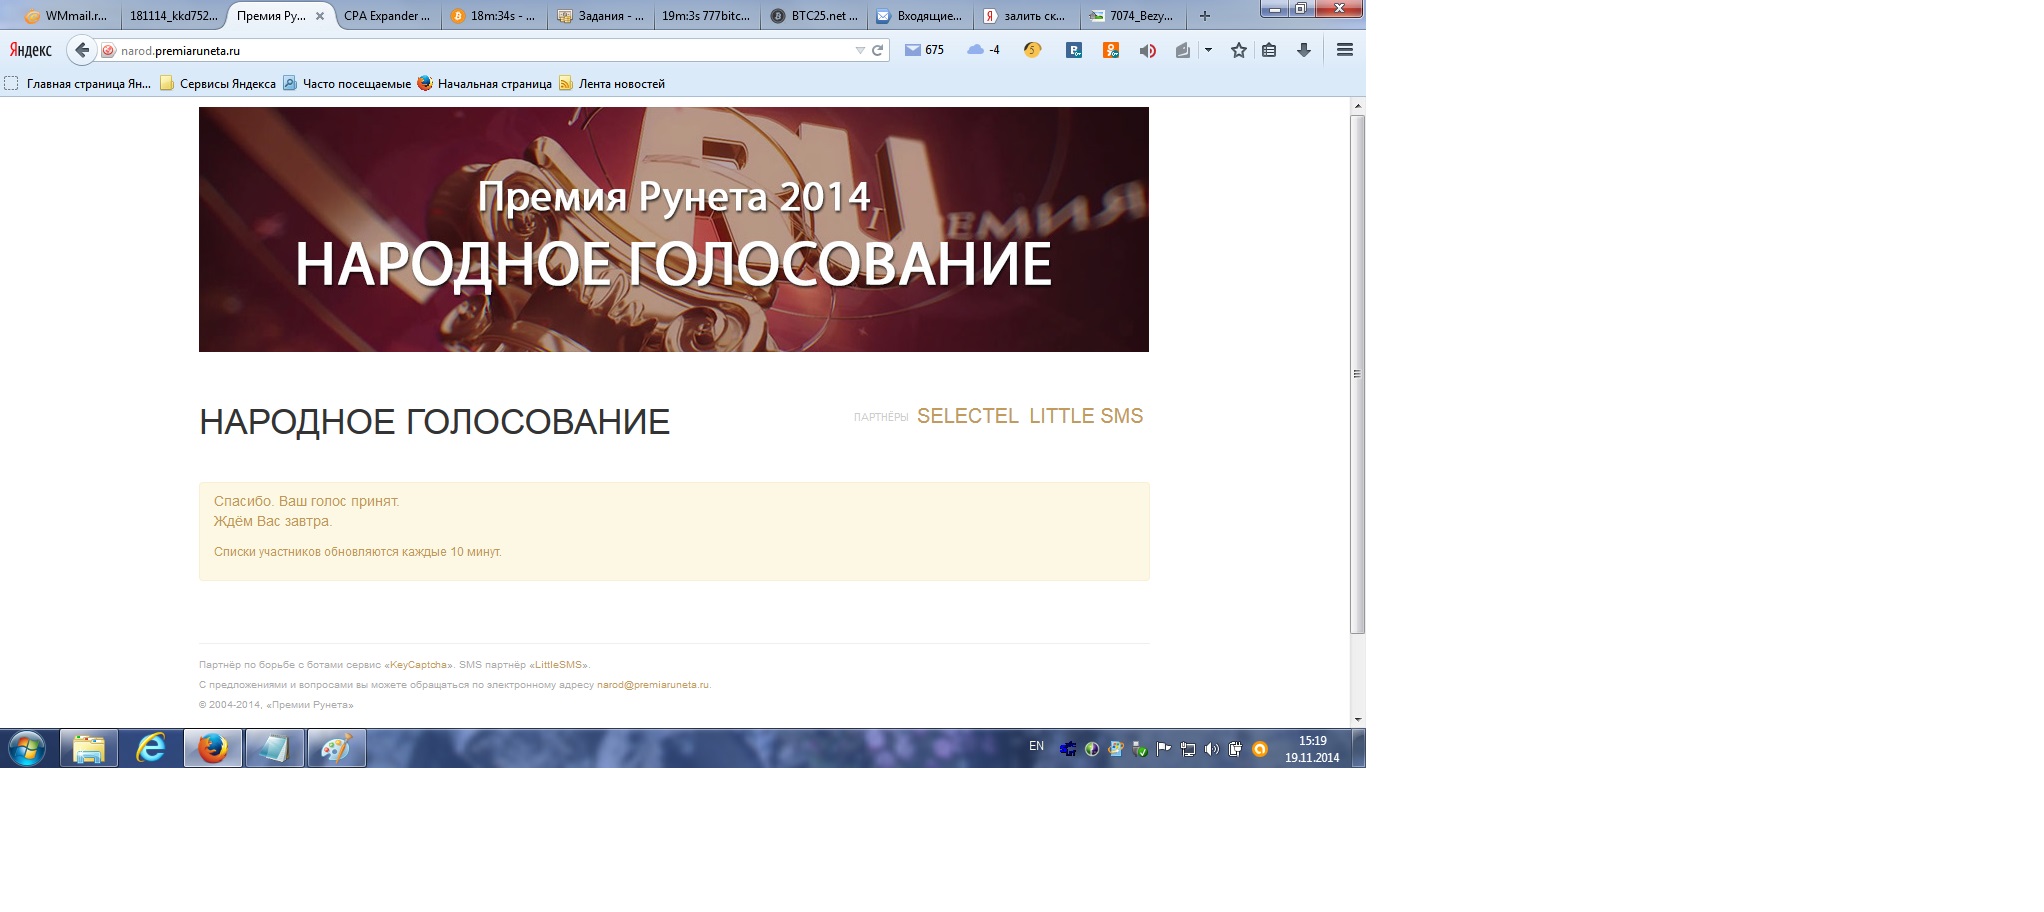Click the Yandex logo in the toolbar
This screenshot has width=2044, height=912.
pyautogui.click(x=31, y=50)
